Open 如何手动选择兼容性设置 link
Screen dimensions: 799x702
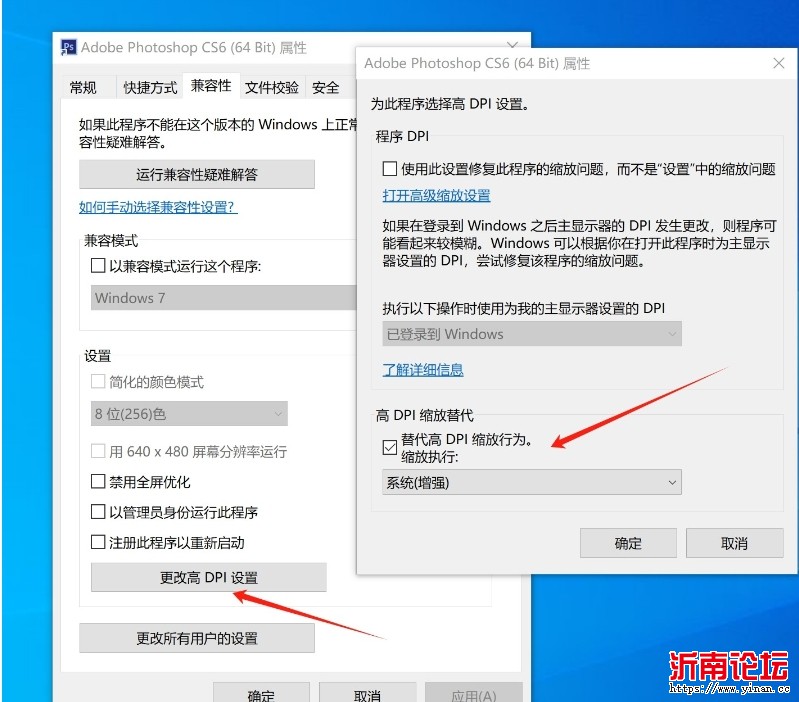coord(158,207)
